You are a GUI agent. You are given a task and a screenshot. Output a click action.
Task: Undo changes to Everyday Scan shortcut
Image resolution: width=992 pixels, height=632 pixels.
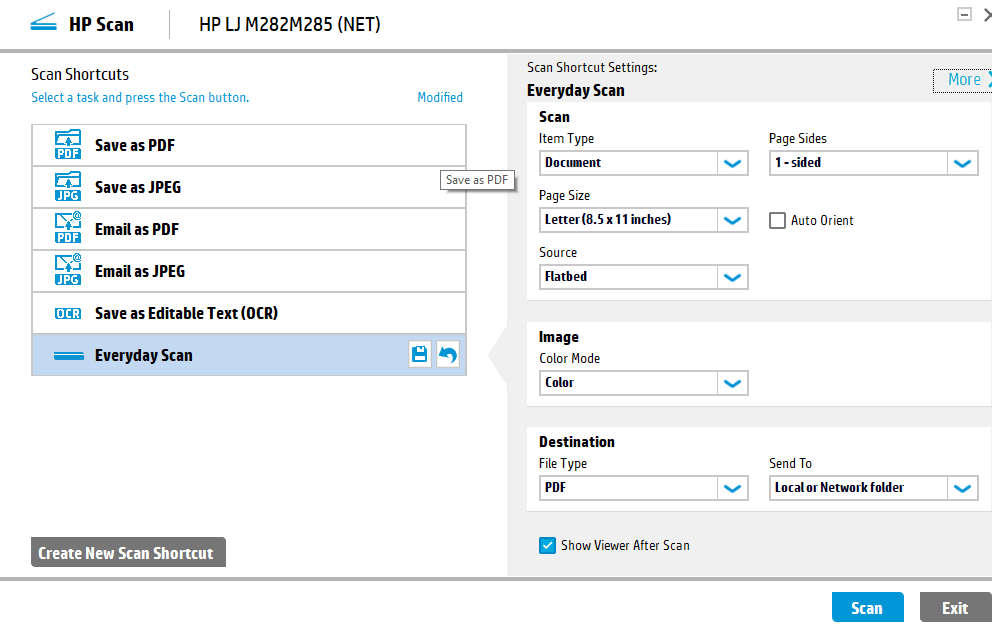click(x=446, y=354)
